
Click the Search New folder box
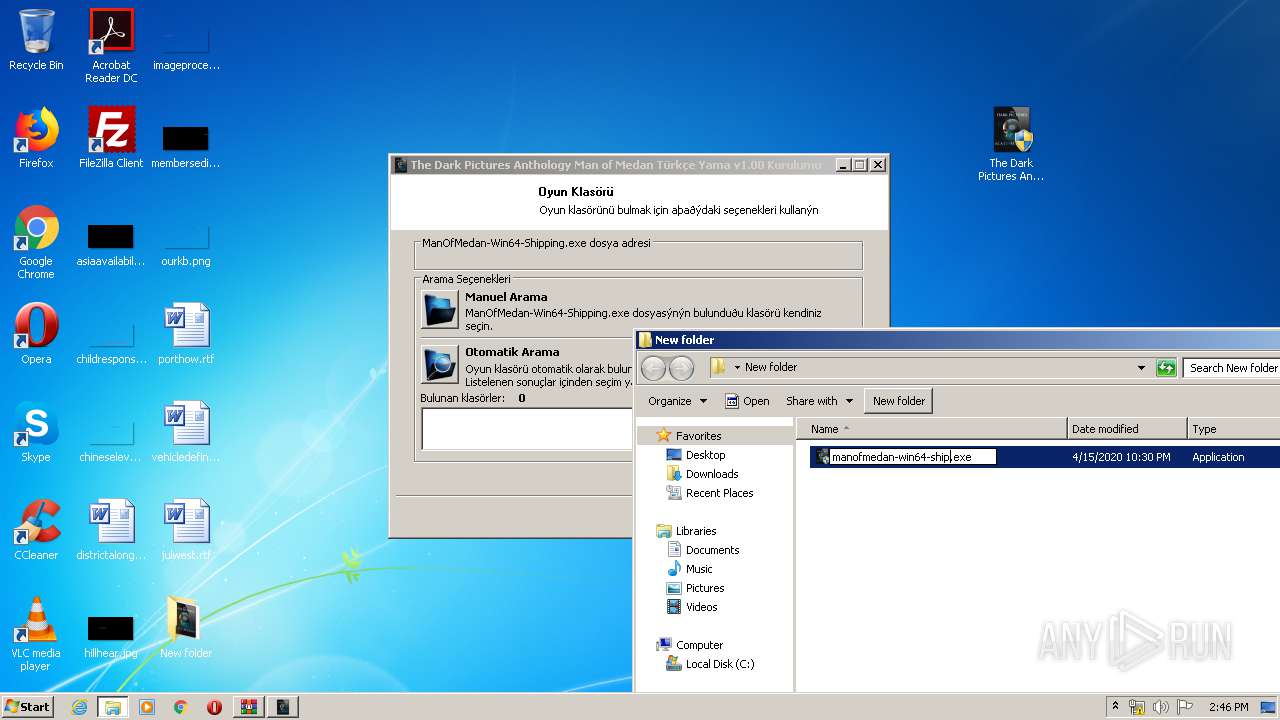pos(1231,368)
